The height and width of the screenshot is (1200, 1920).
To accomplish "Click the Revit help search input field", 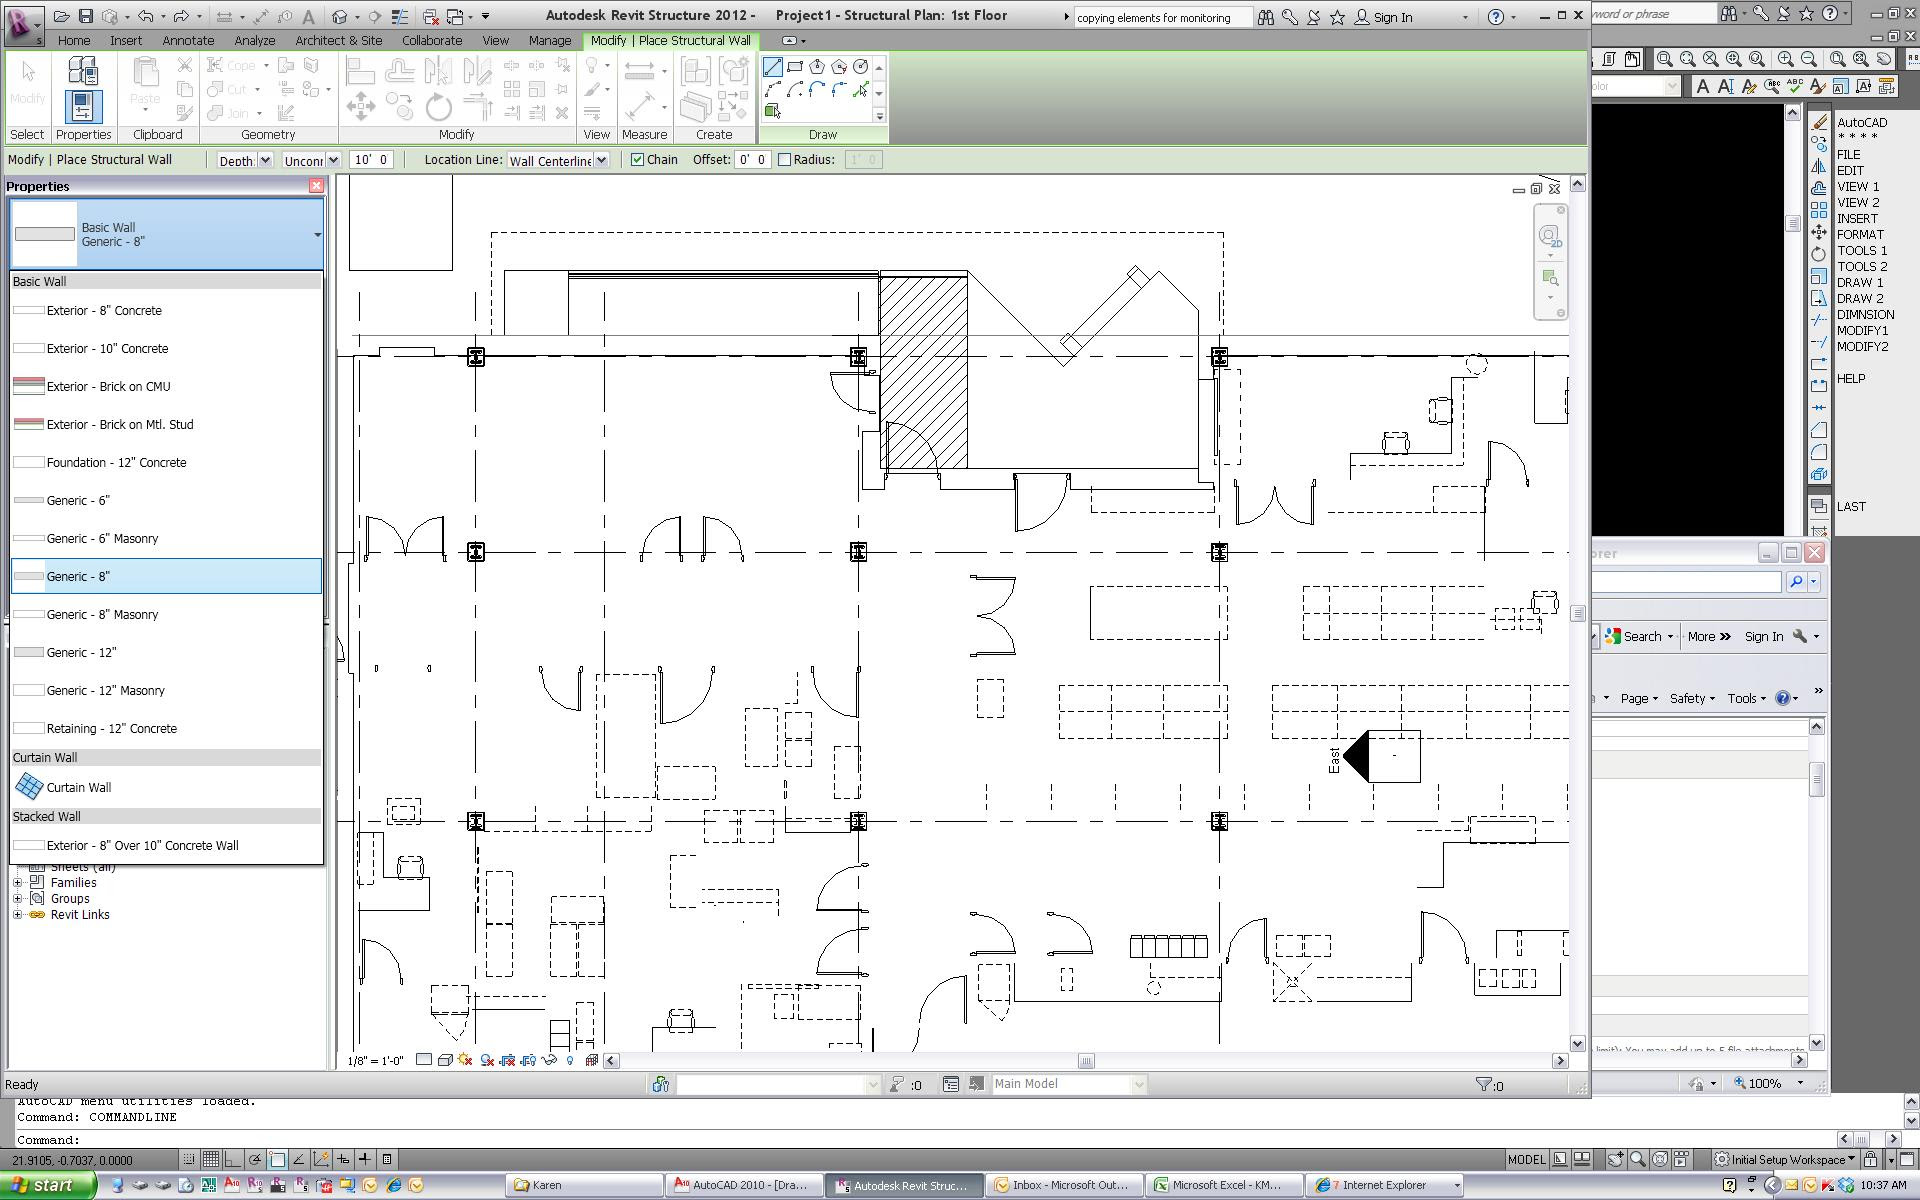I will pyautogui.click(x=1162, y=17).
